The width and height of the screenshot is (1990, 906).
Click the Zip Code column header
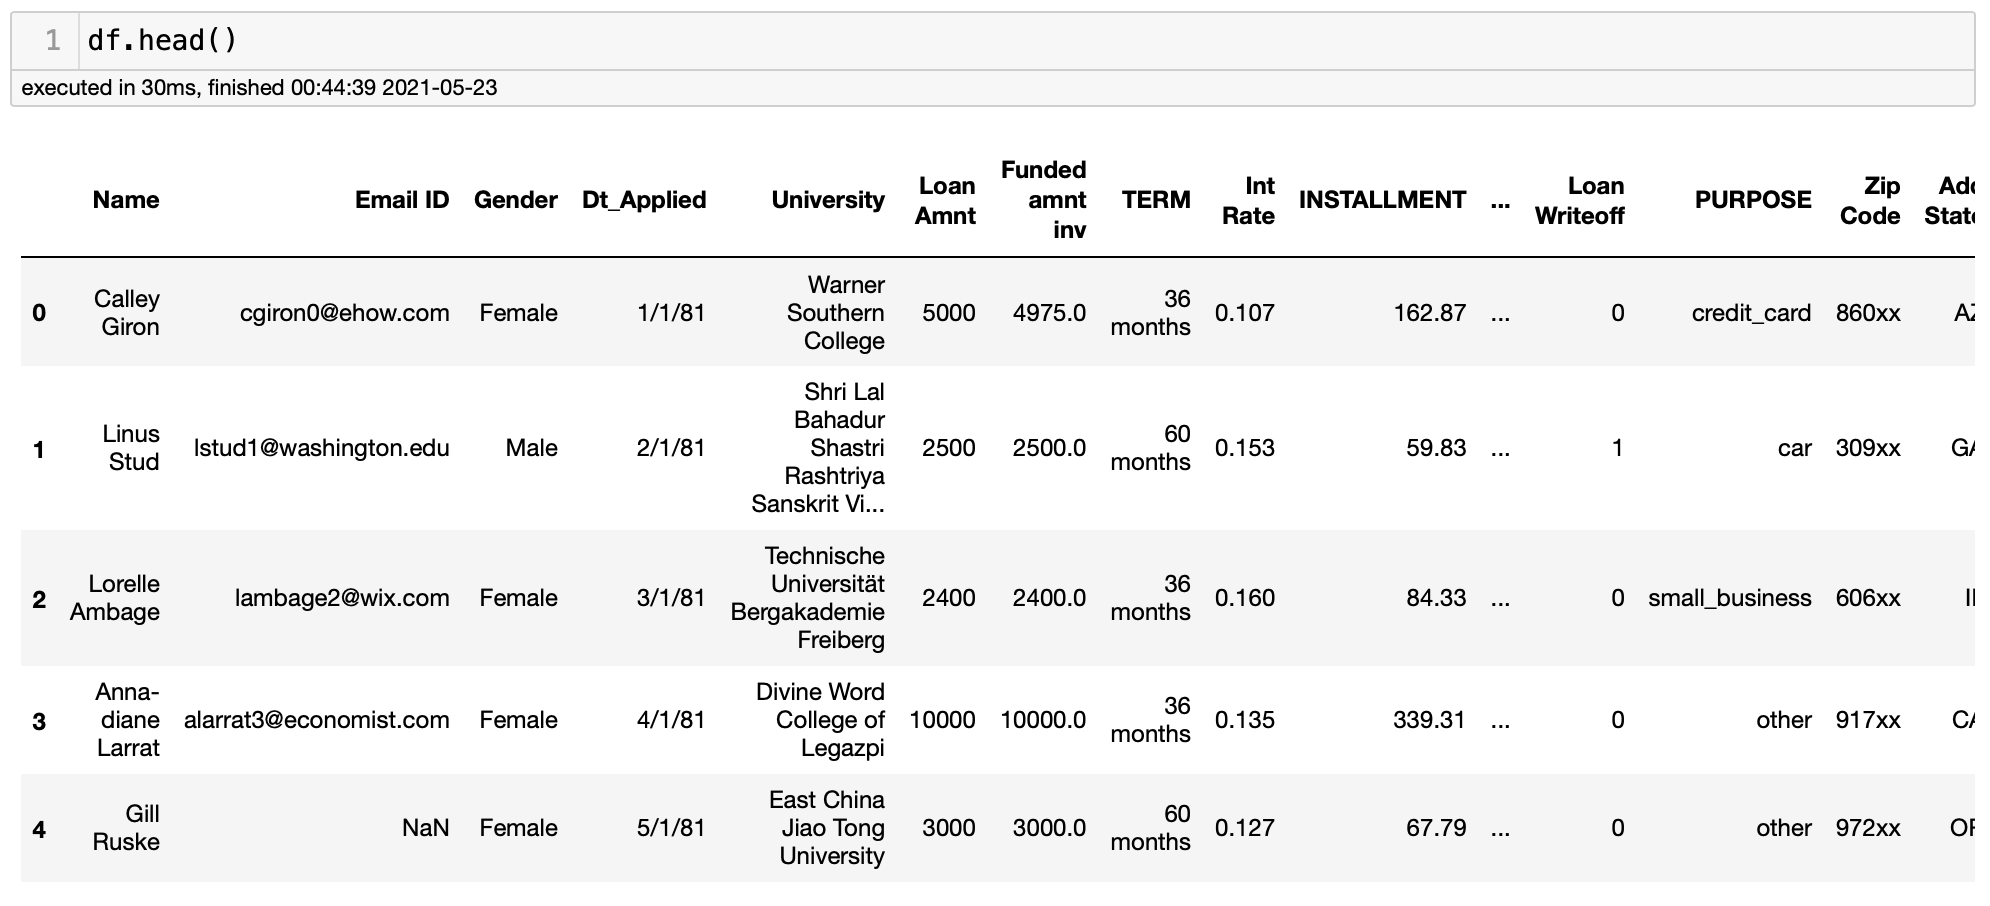point(1870,200)
